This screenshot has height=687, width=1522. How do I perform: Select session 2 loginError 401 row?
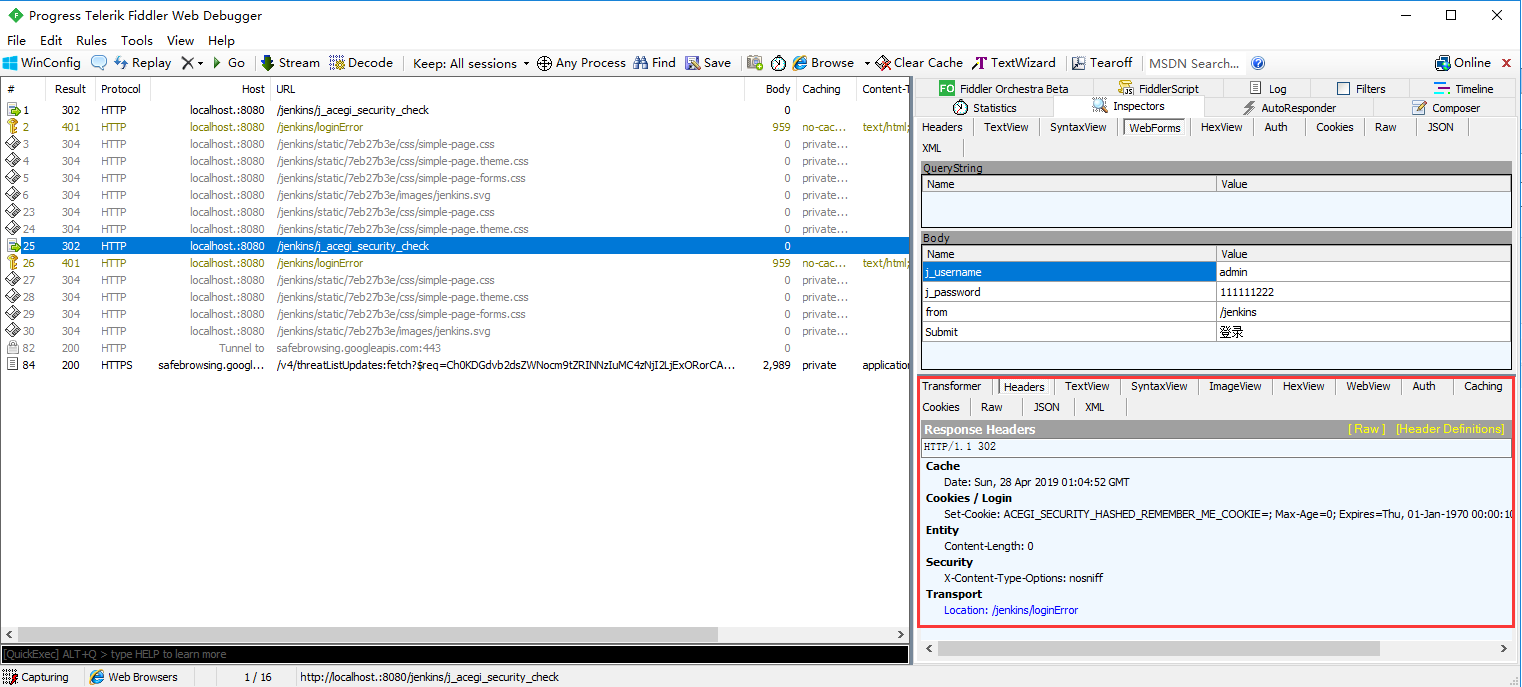click(455, 127)
